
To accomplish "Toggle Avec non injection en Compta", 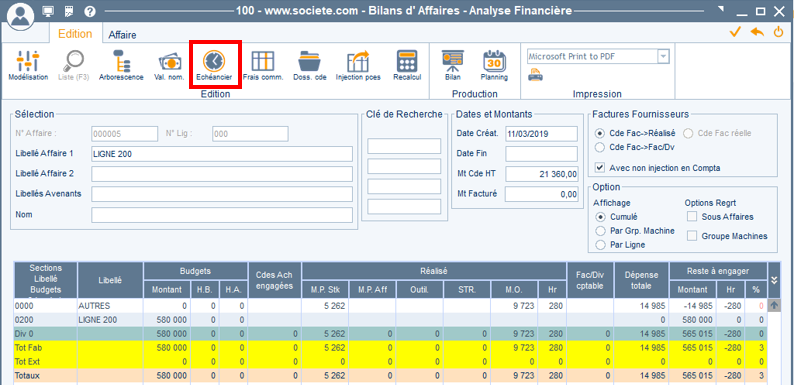I will pos(601,168).
